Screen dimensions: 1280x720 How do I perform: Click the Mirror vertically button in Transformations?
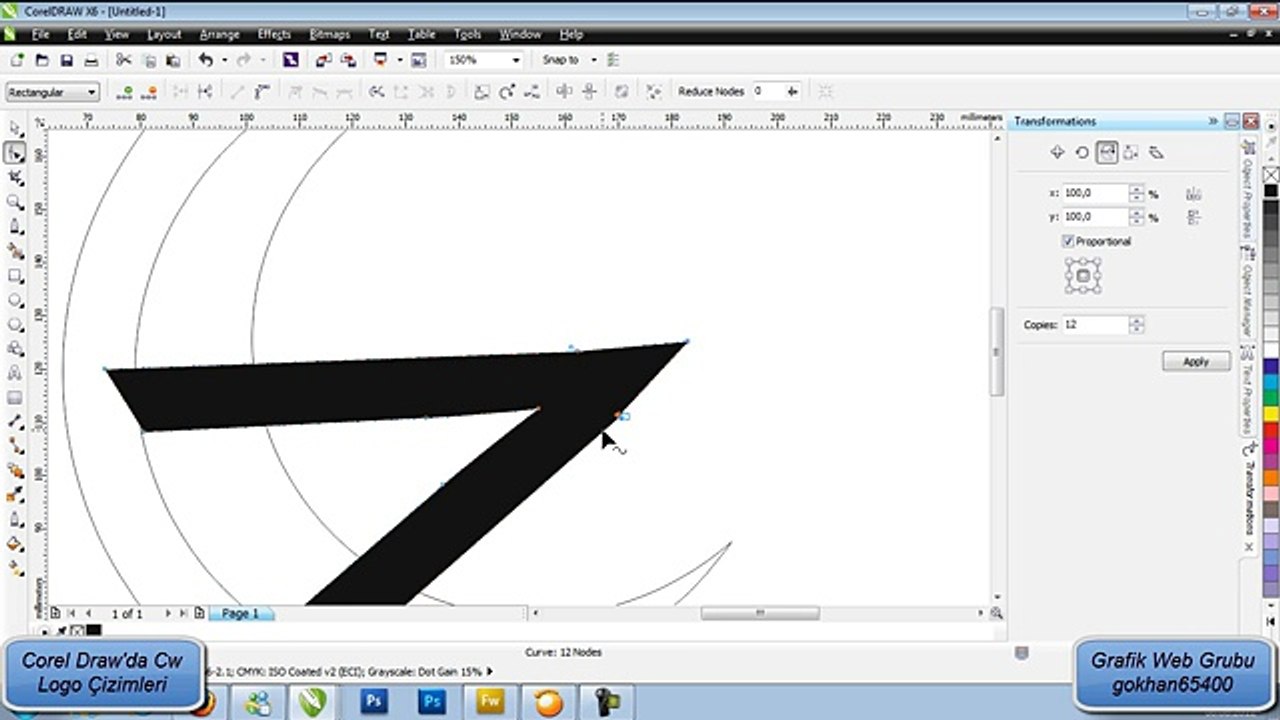[x=1193, y=217]
